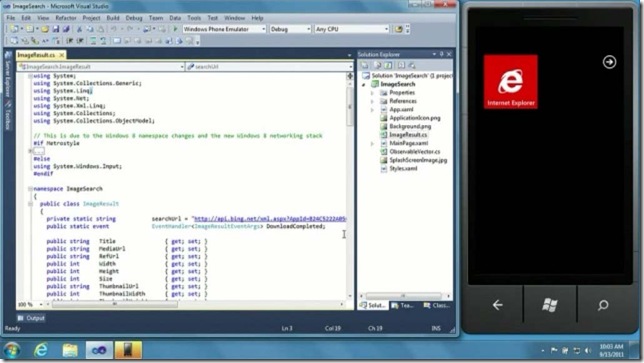Click the New Project toolbar icon
Screen dimensions: 644x363
[x=14, y=29]
